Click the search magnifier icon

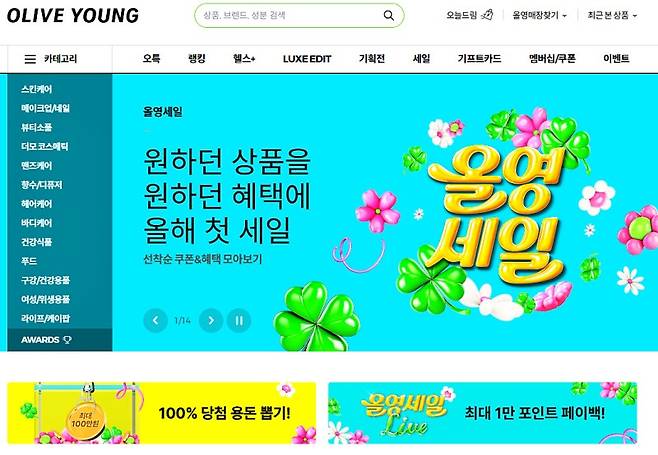tap(389, 16)
